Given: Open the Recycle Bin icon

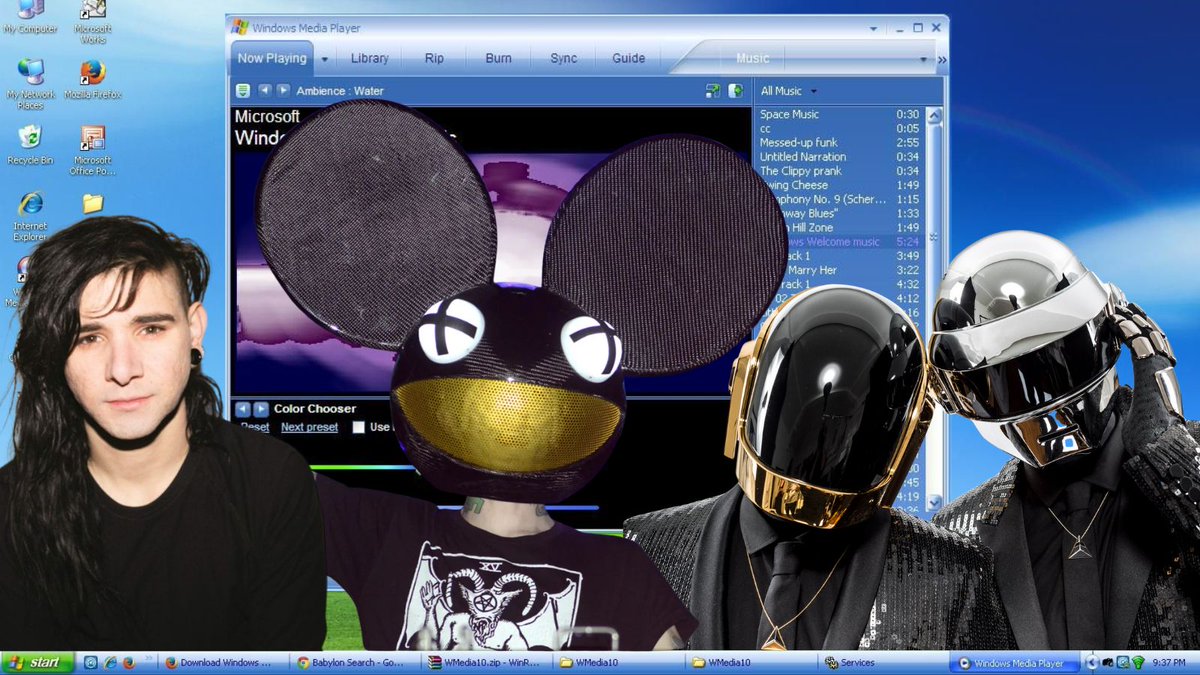Looking at the screenshot, I should [x=30, y=146].
